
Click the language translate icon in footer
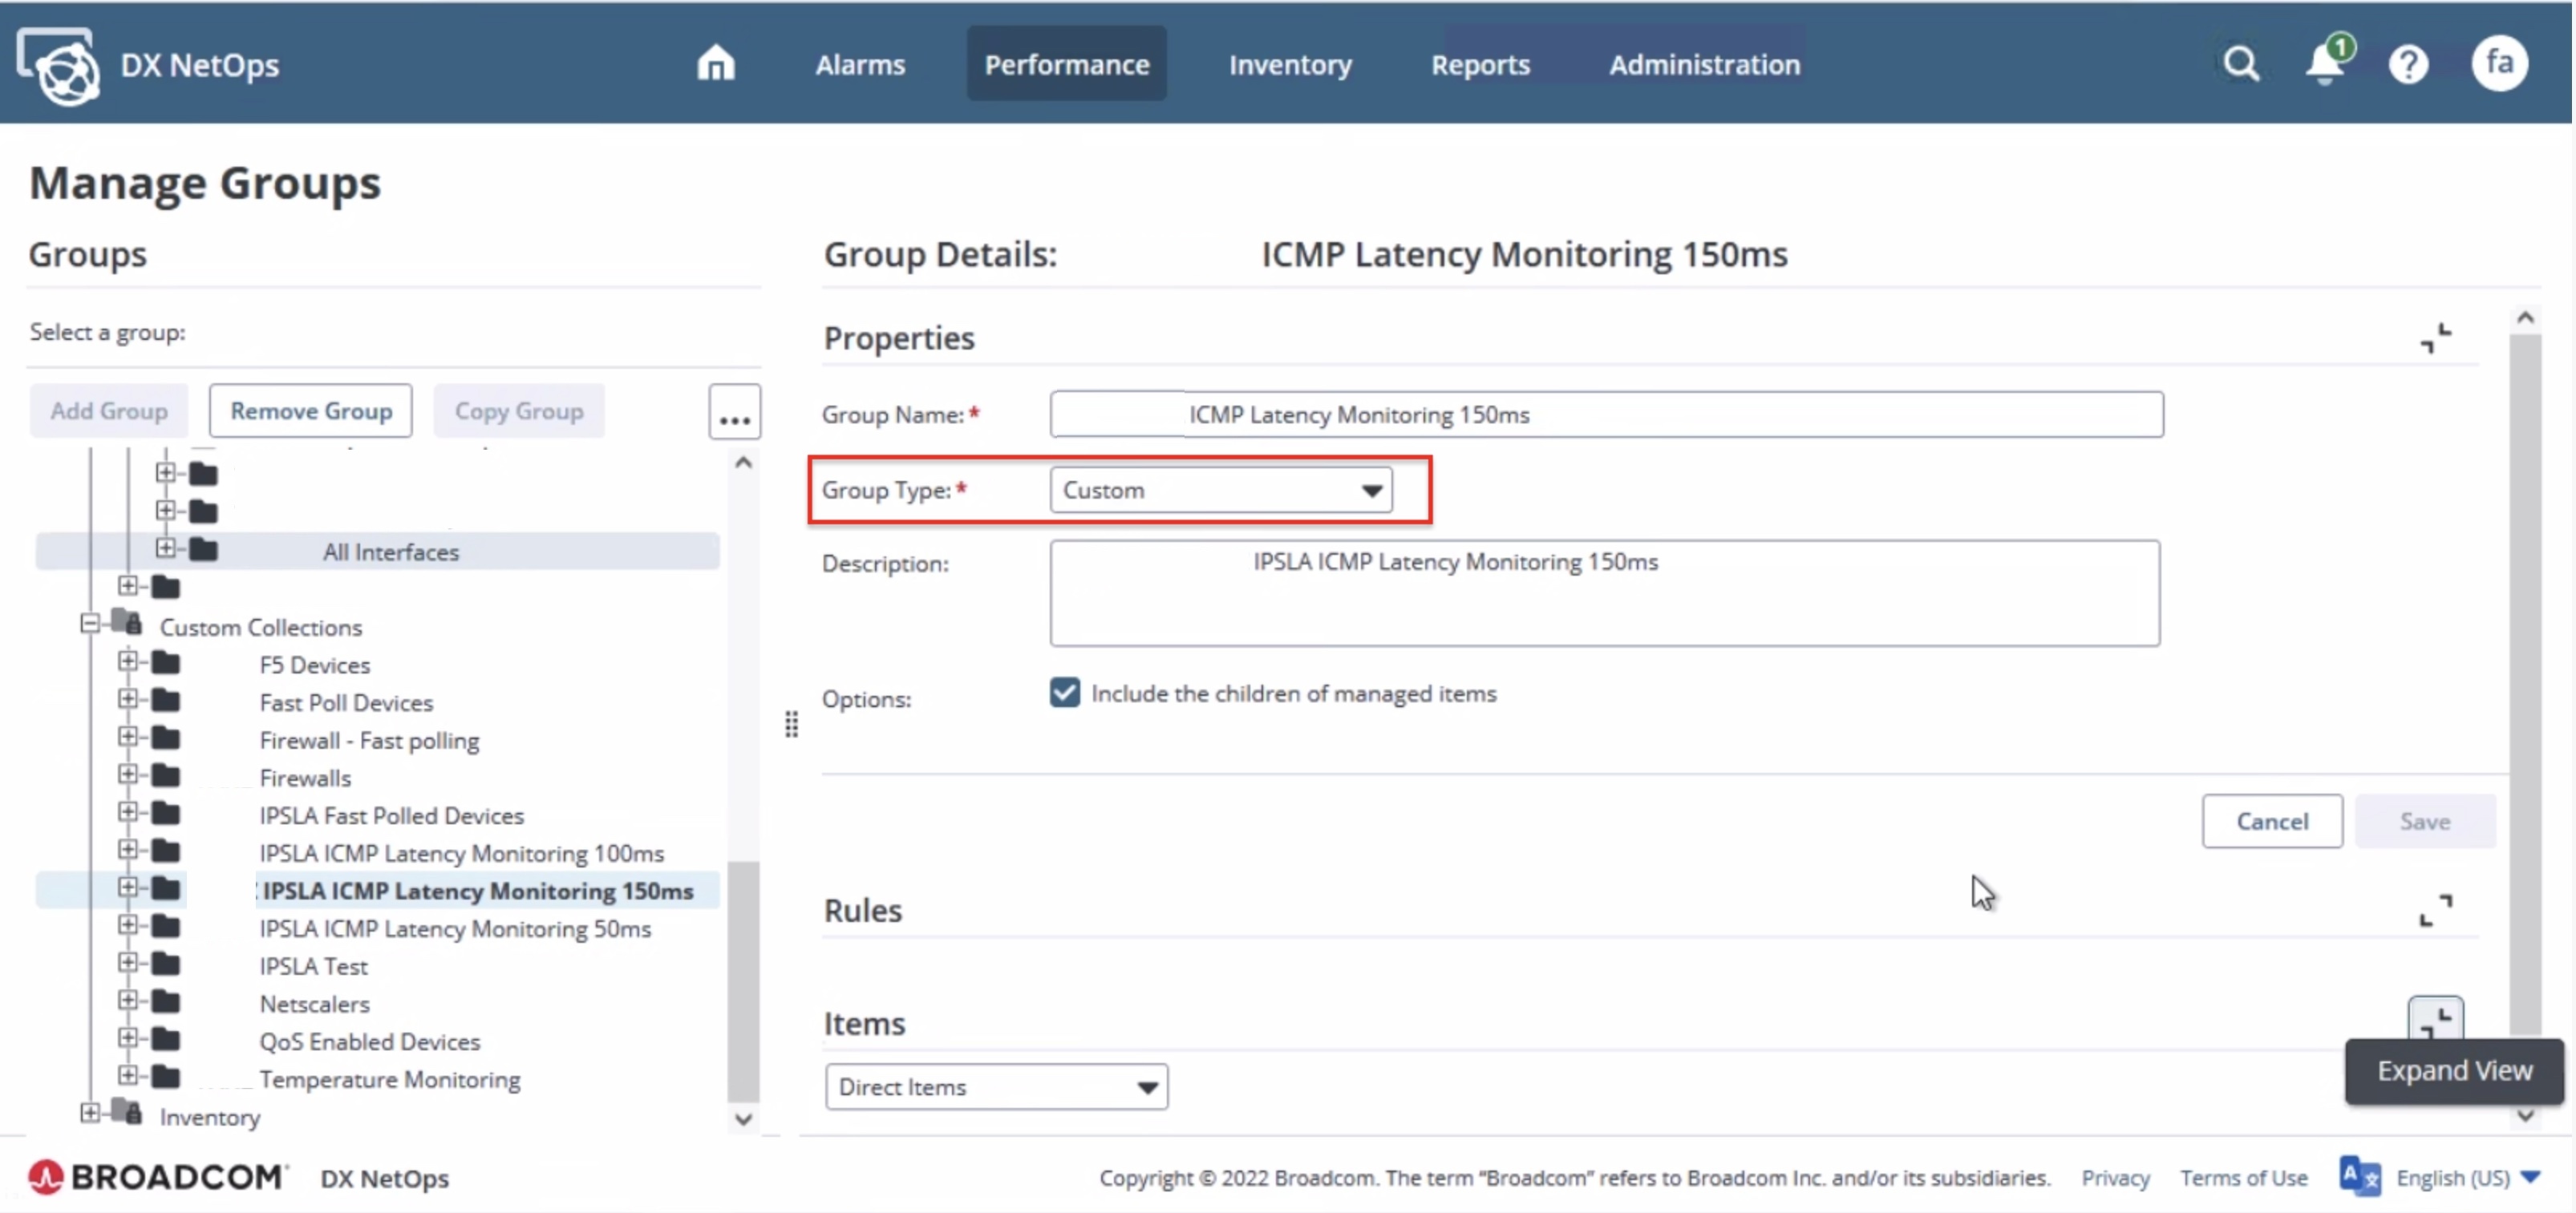tap(2359, 1176)
